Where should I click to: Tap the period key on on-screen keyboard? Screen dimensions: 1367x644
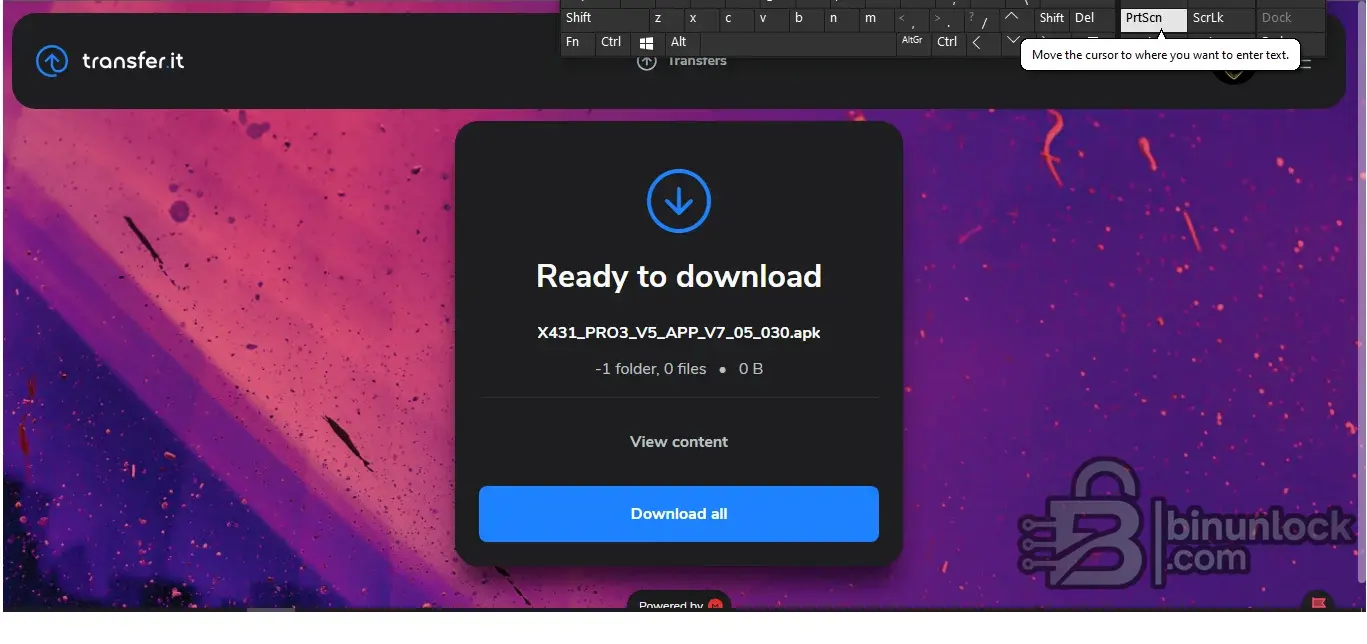pyautogui.click(x=946, y=19)
